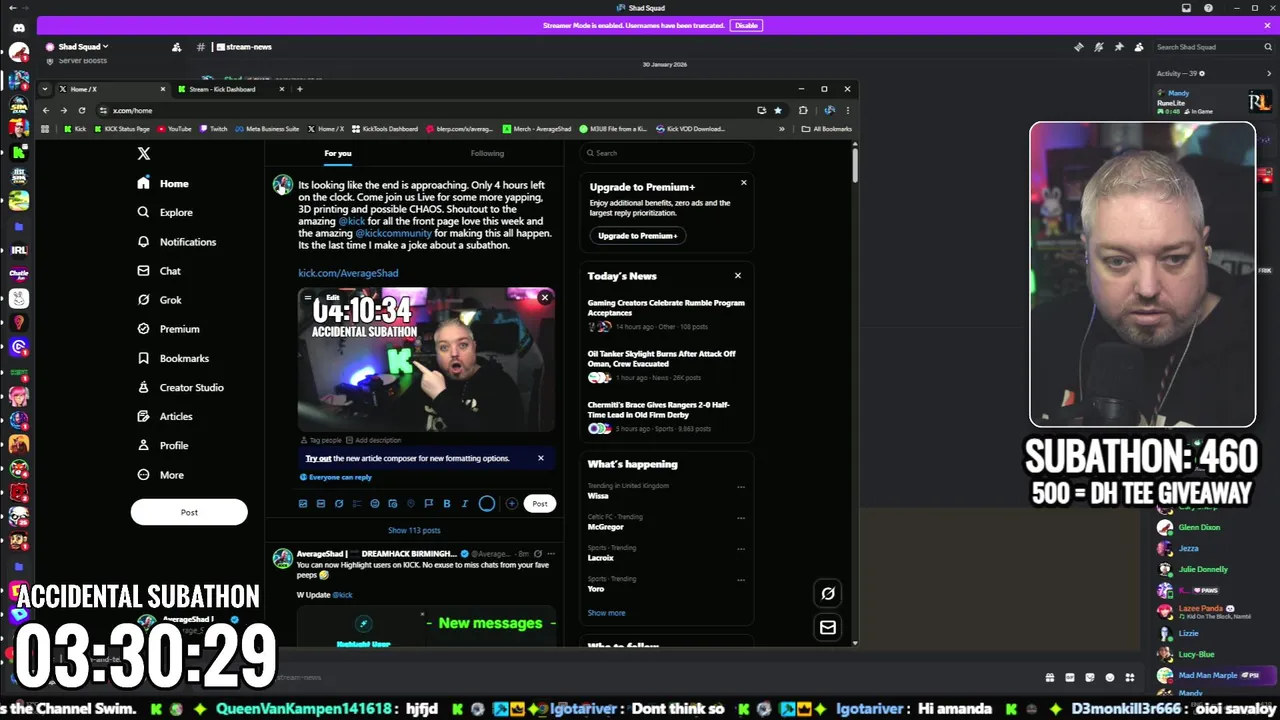Open a new browser tab
The image size is (1280, 720).
[x=299, y=89]
